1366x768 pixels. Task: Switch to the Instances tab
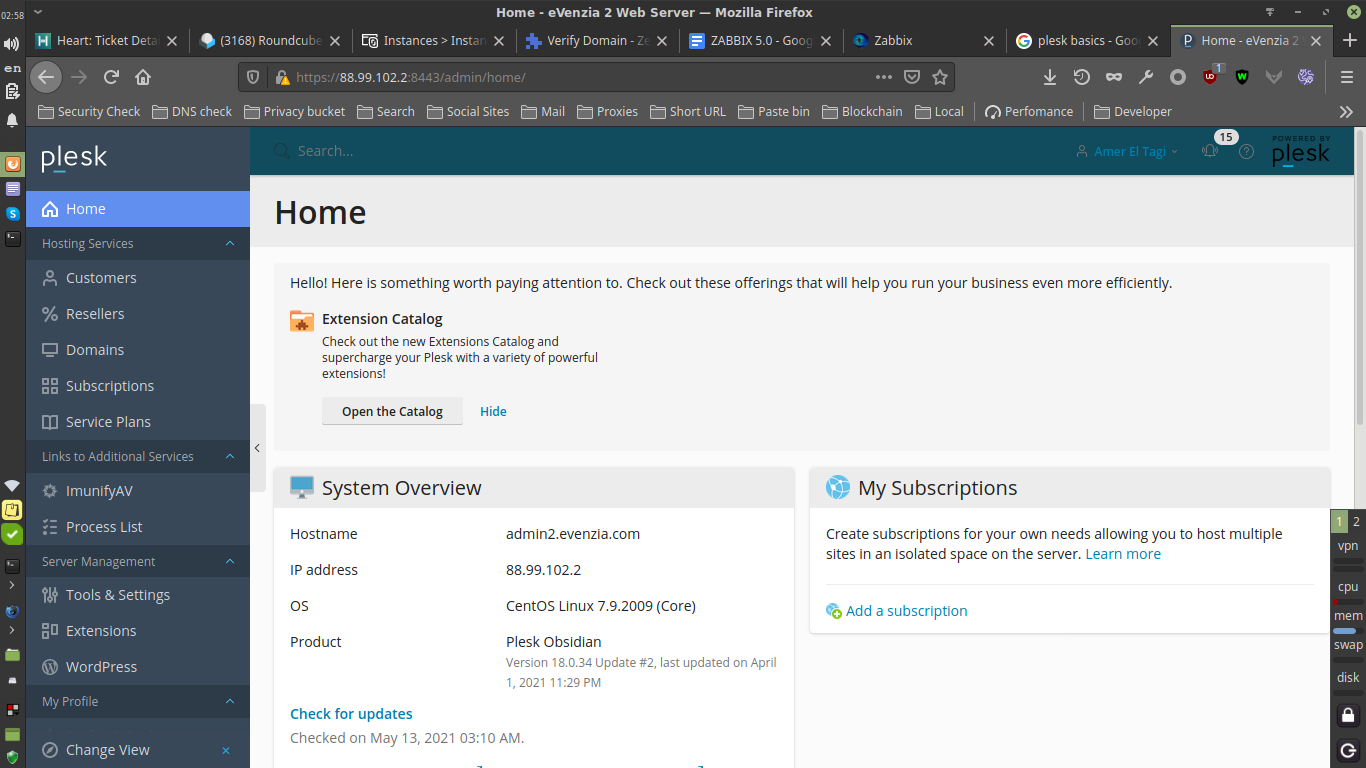point(435,41)
